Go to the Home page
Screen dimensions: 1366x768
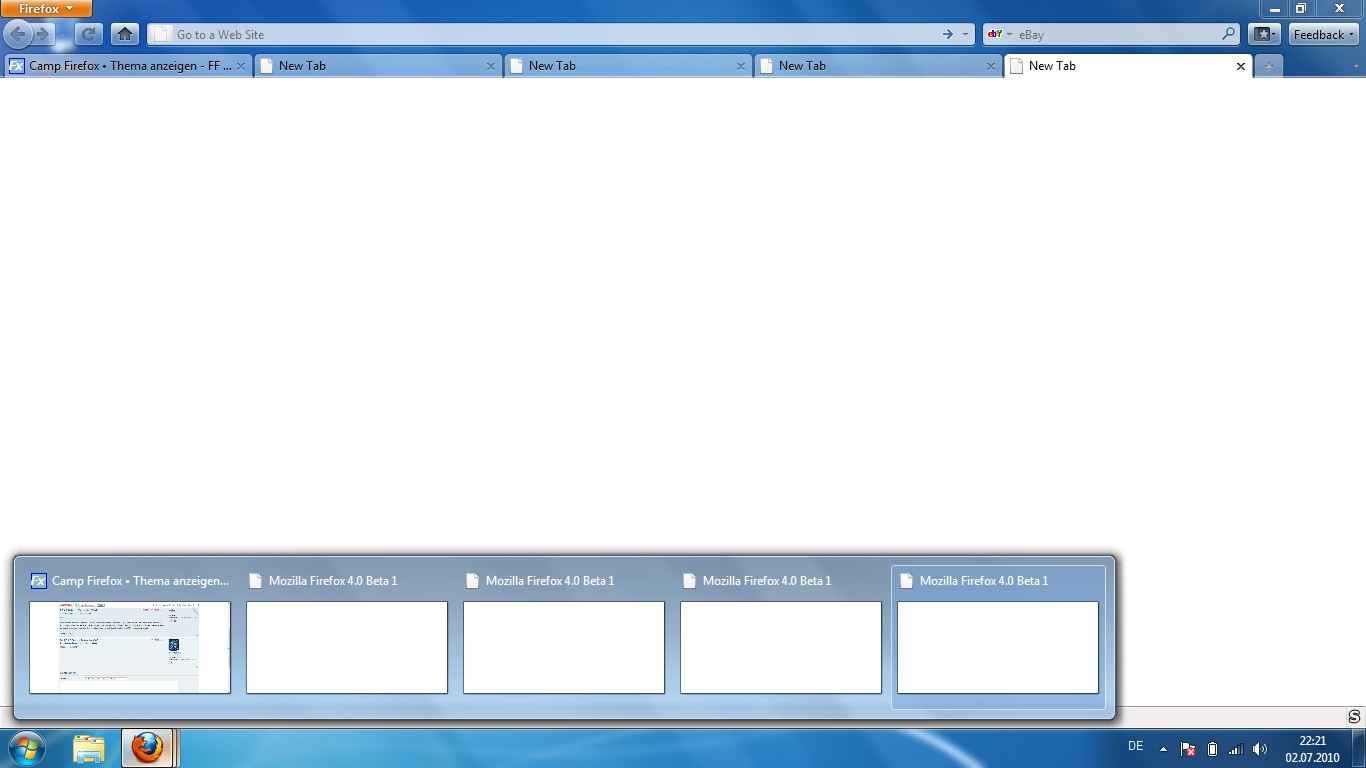125,34
